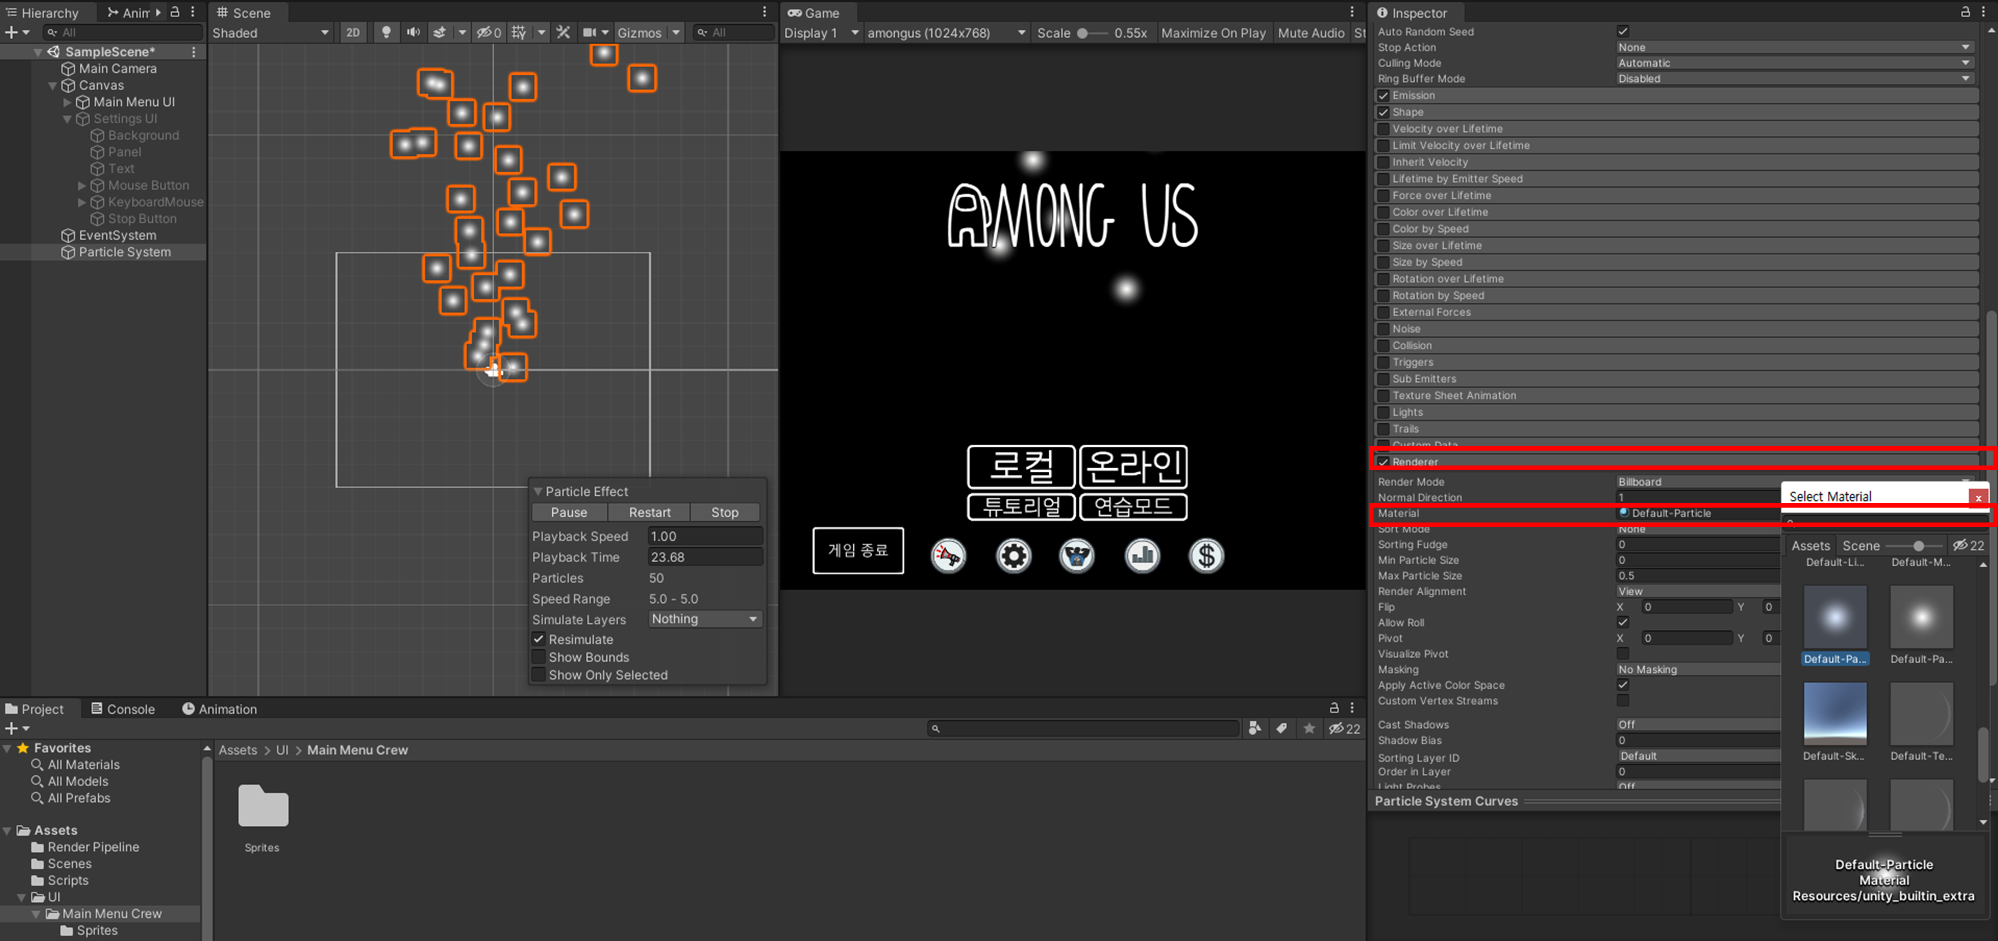The height and width of the screenshot is (941, 1998).
Task: Expand the Main Menu UI node
Action: tap(67, 102)
